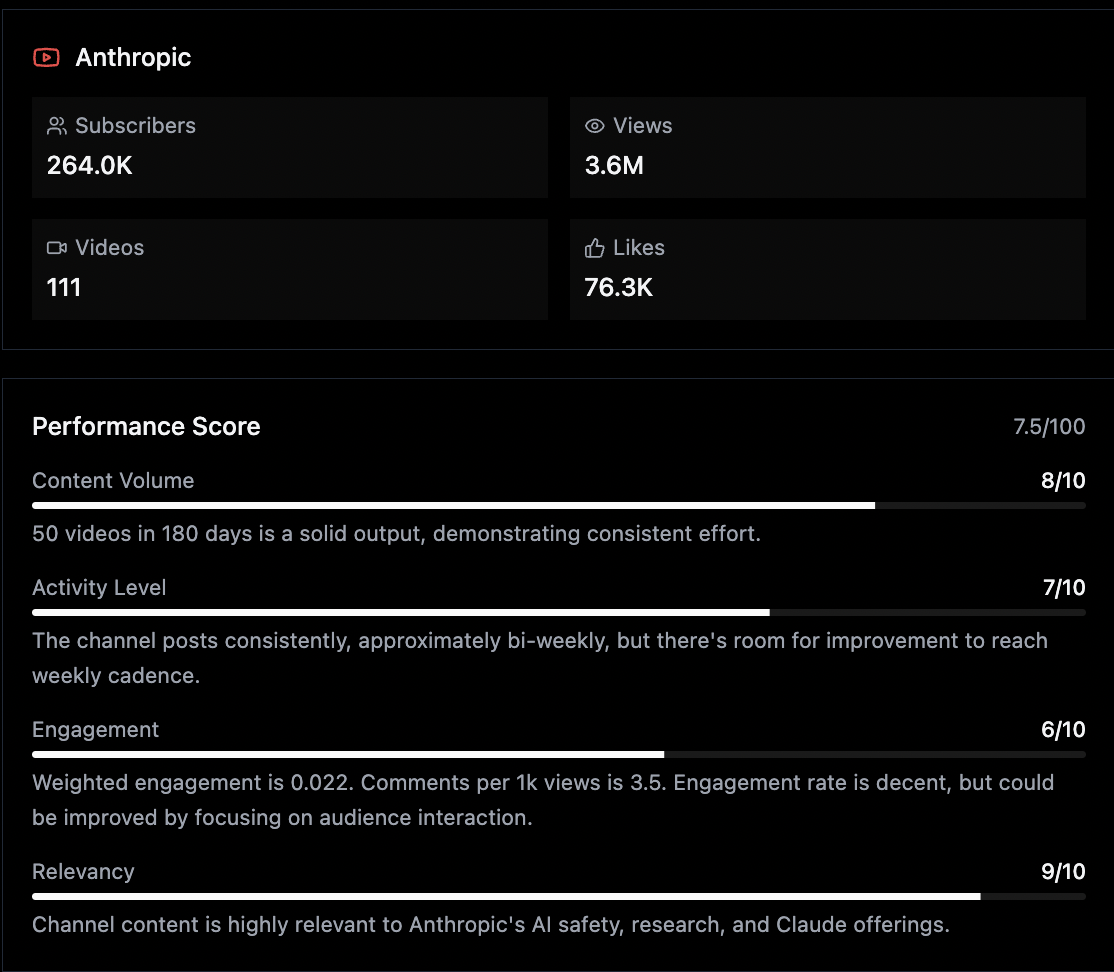The height and width of the screenshot is (972, 1114).
Task: Click the red YouTube icon beside Anthropic
Action: (46, 58)
